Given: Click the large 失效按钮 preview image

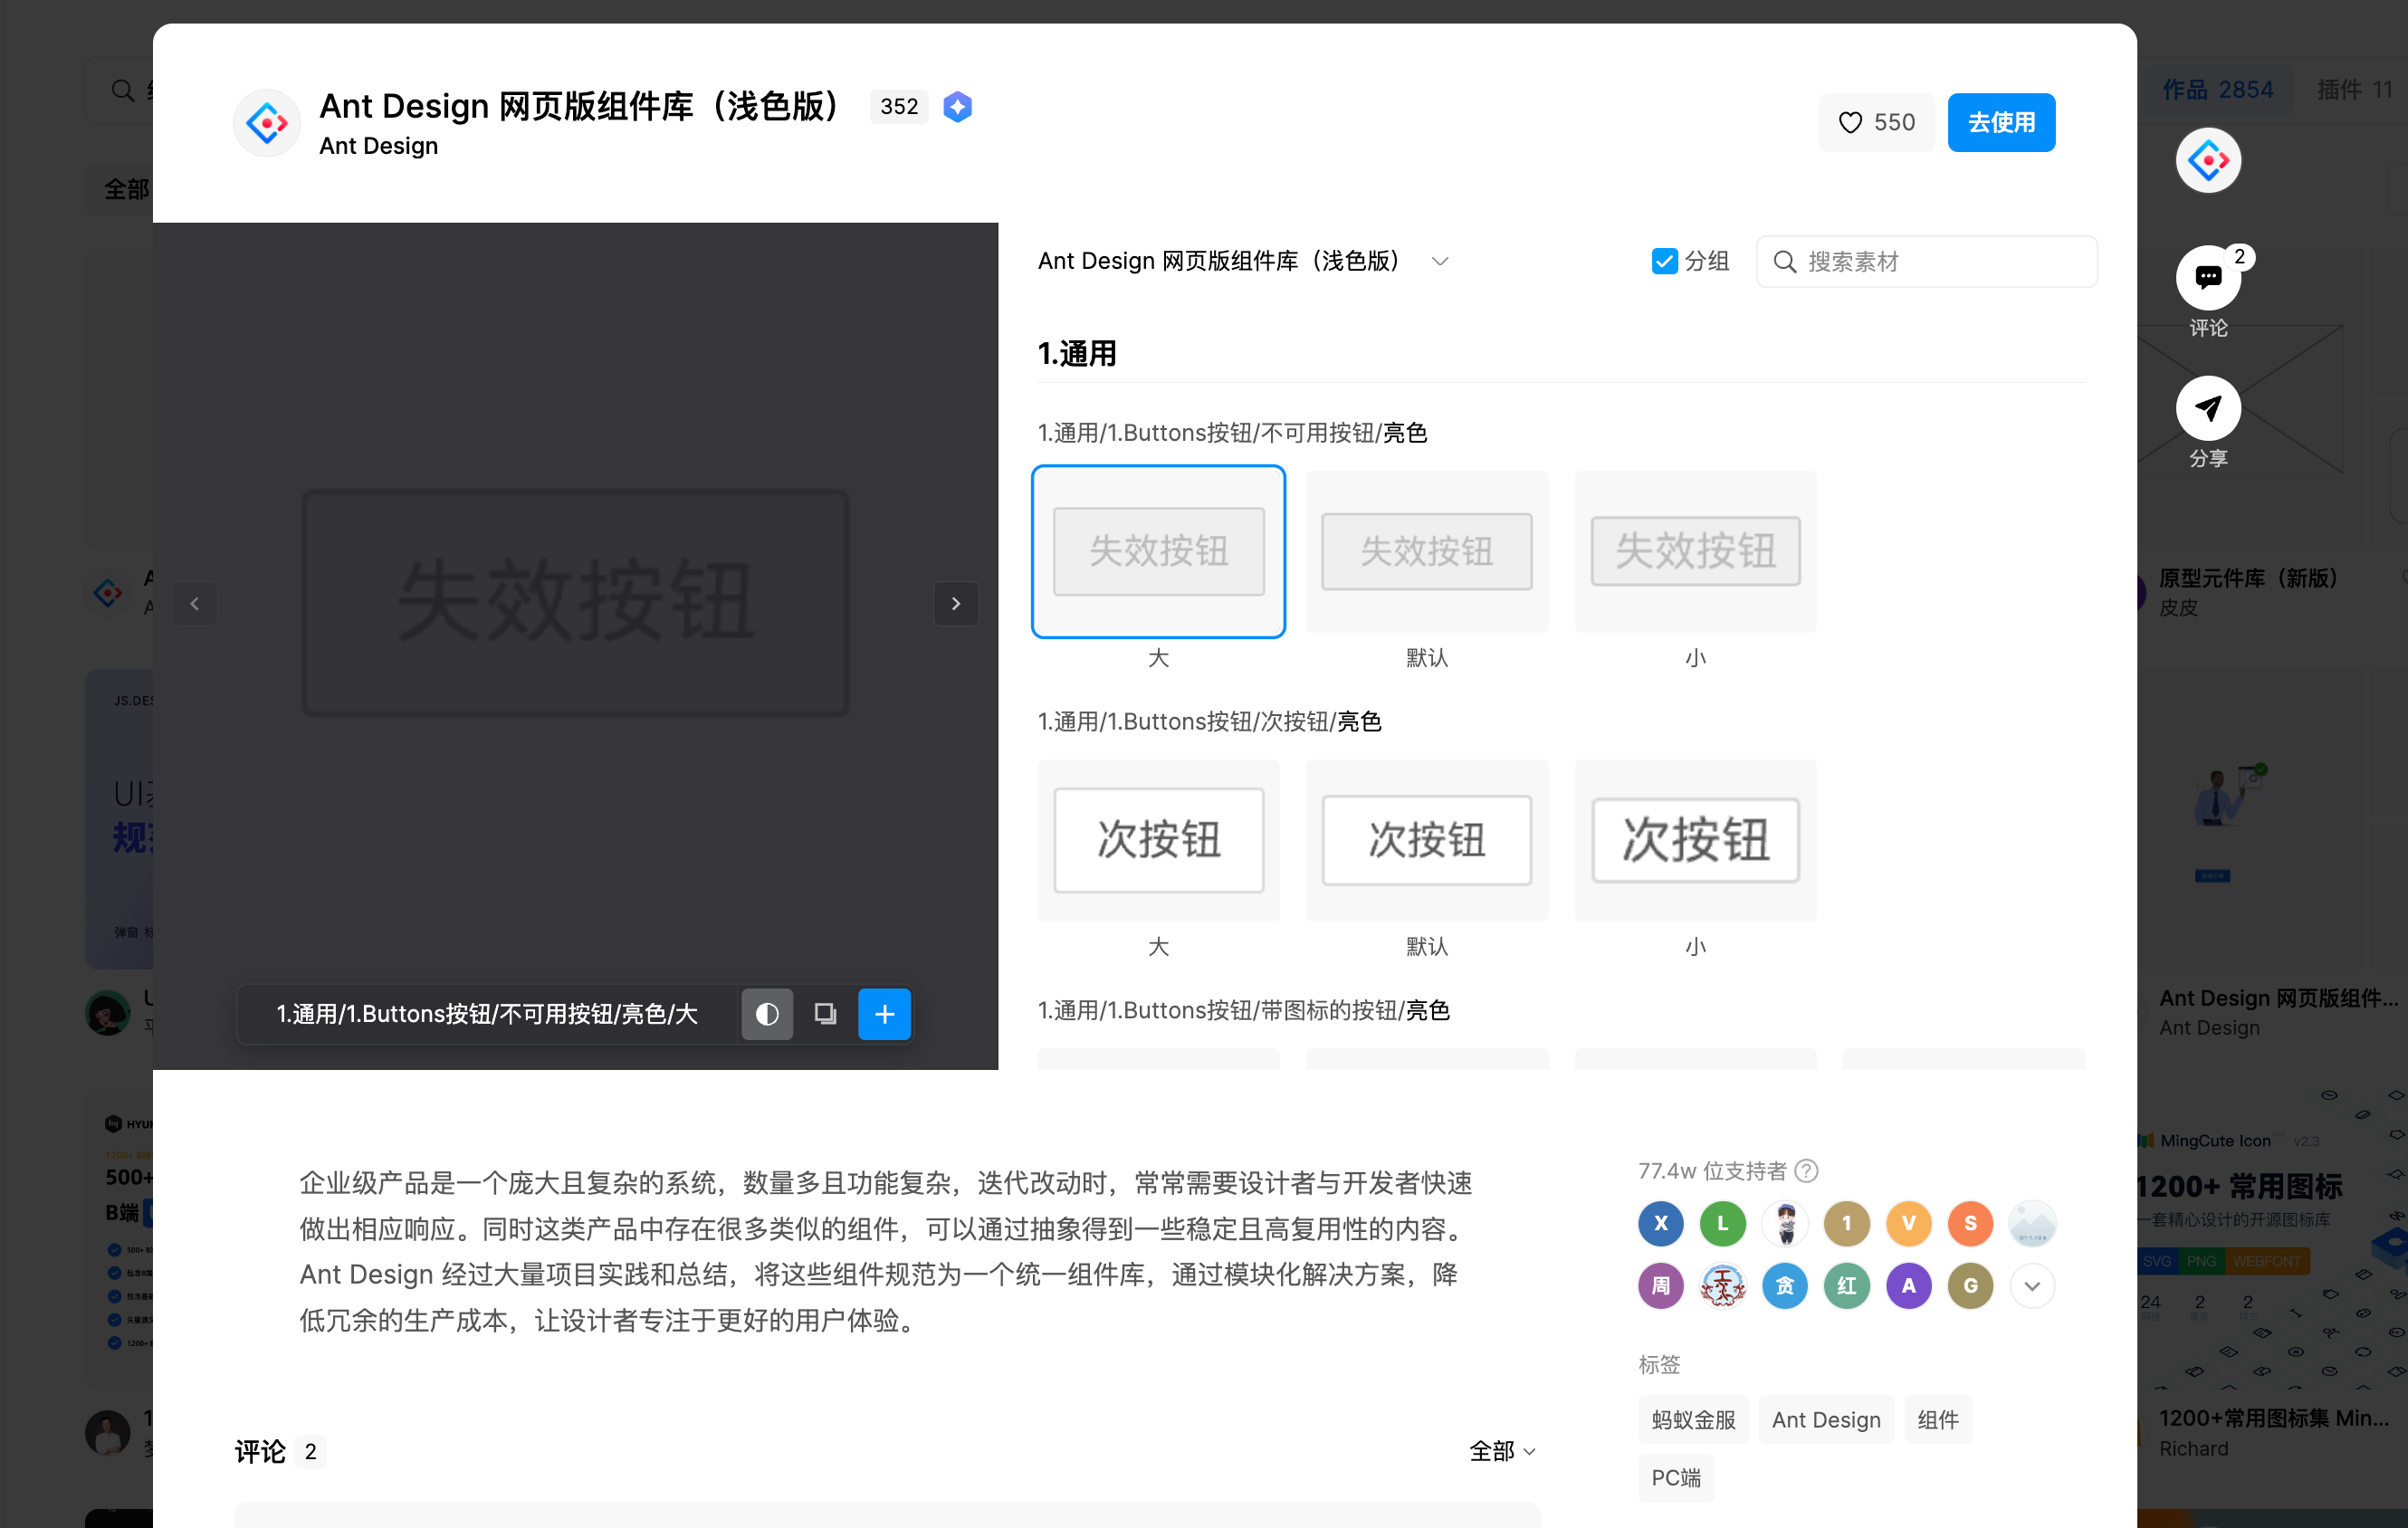Looking at the screenshot, I should tap(575, 603).
